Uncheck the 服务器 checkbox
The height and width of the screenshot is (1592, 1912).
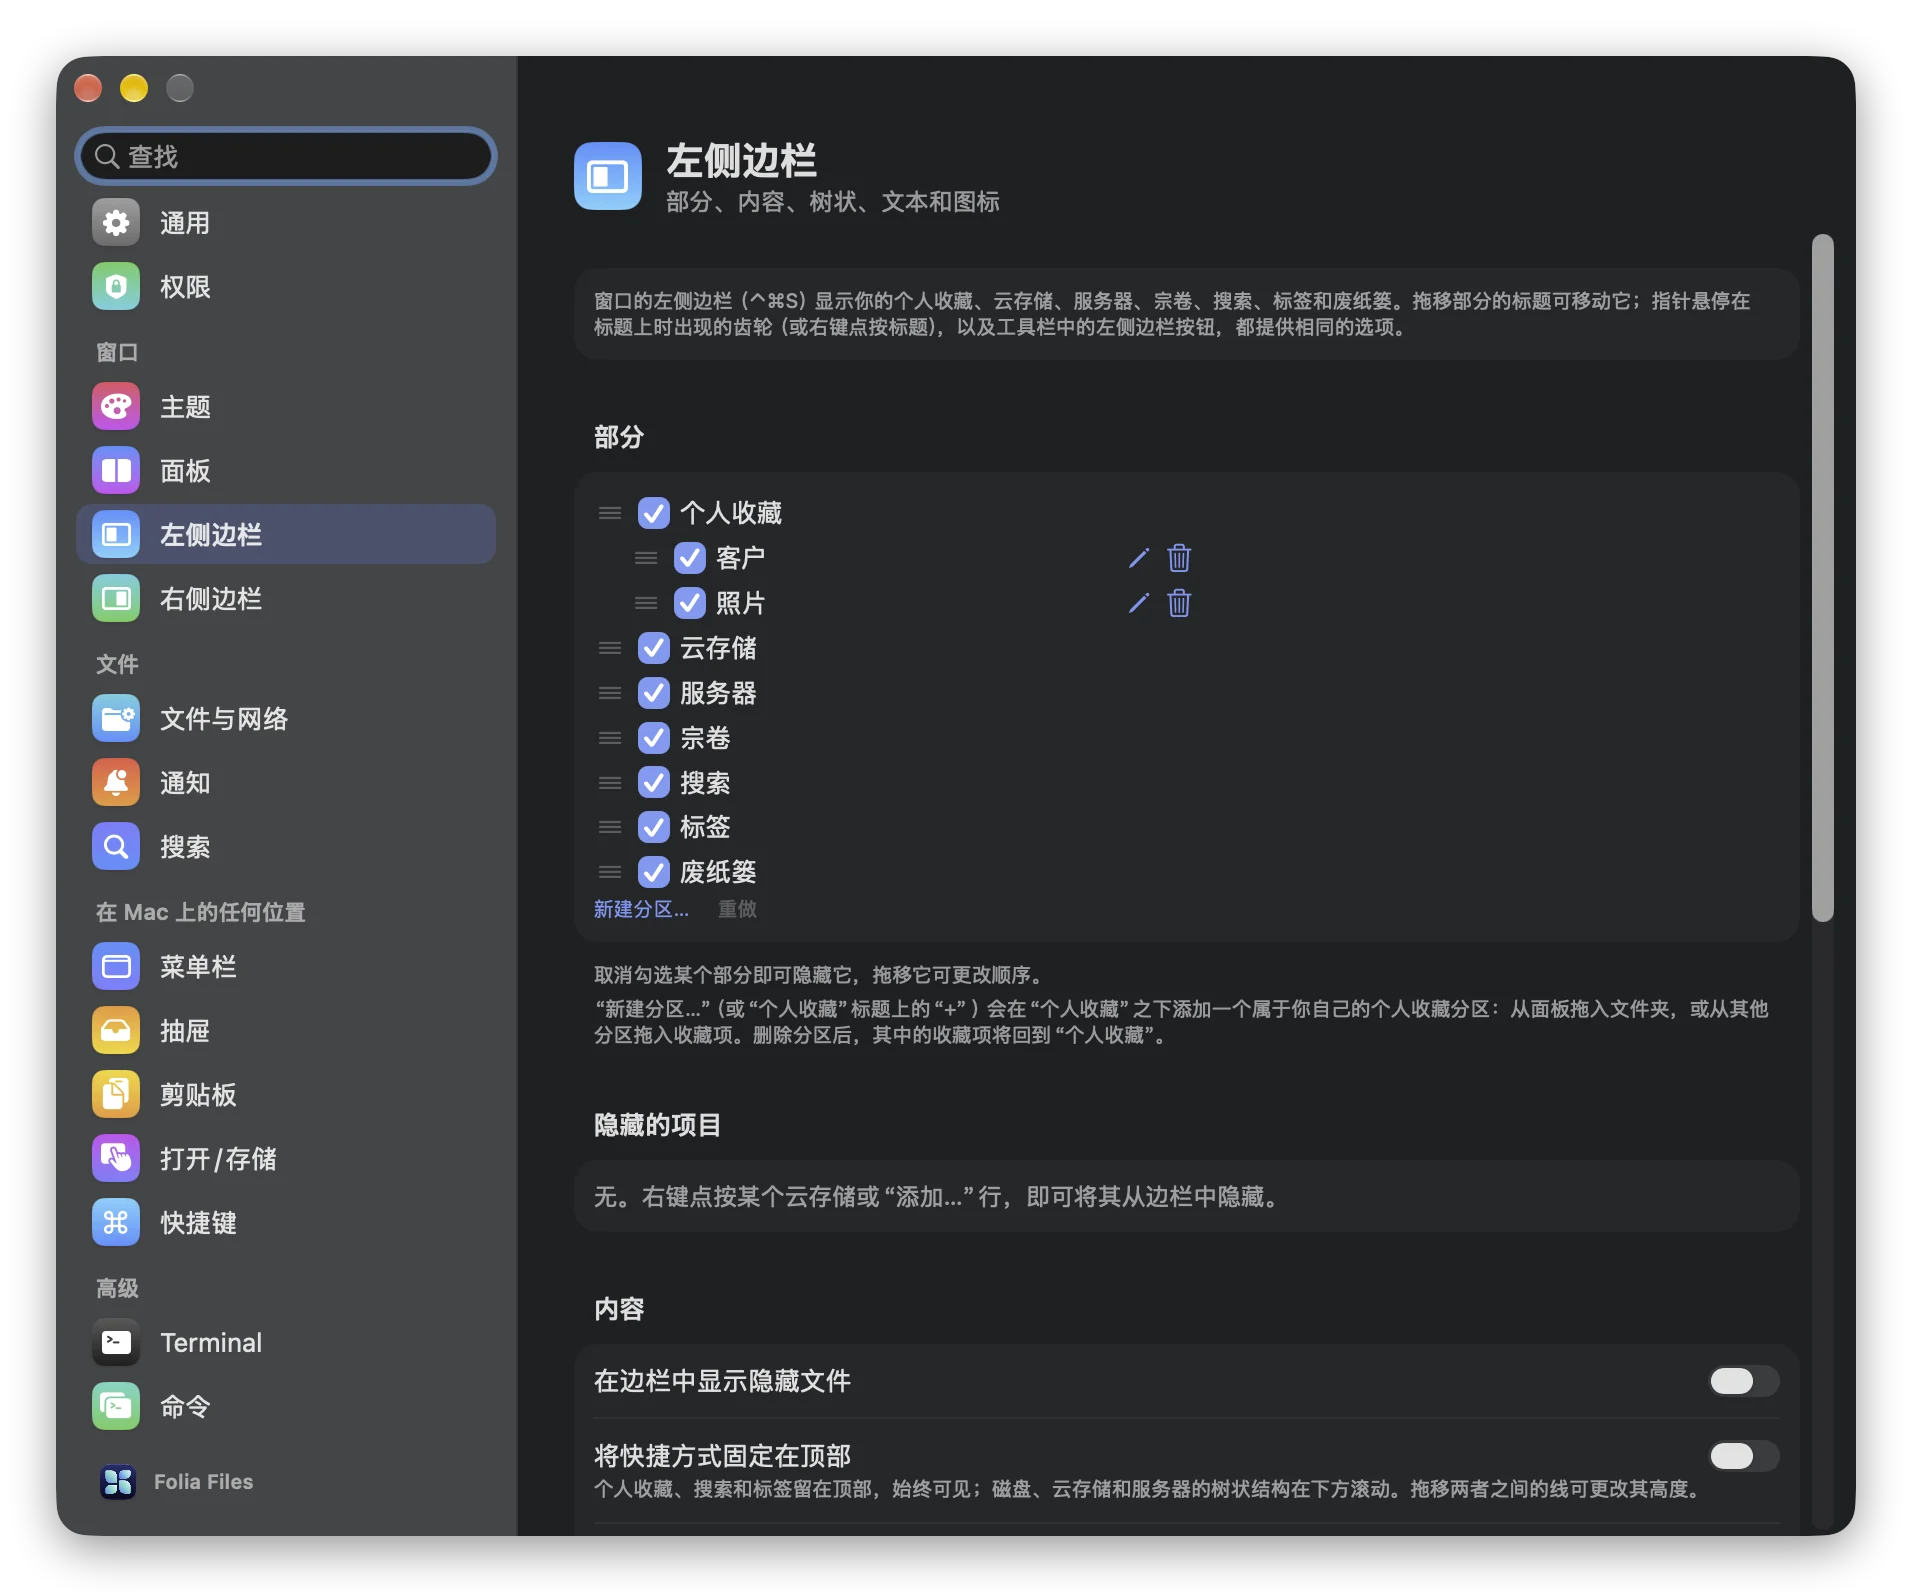(x=654, y=693)
